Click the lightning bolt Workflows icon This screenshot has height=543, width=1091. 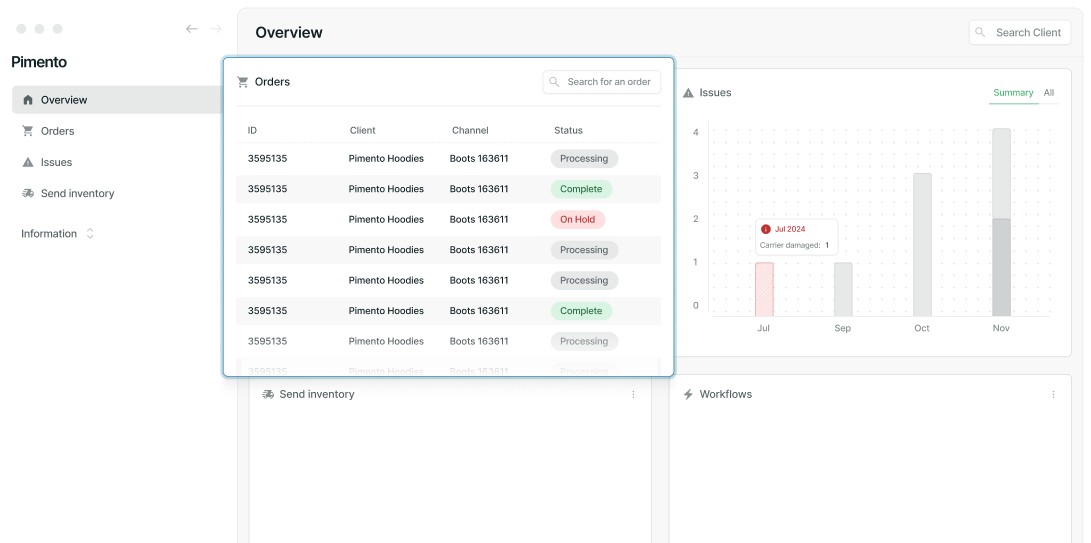(x=688, y=395)
